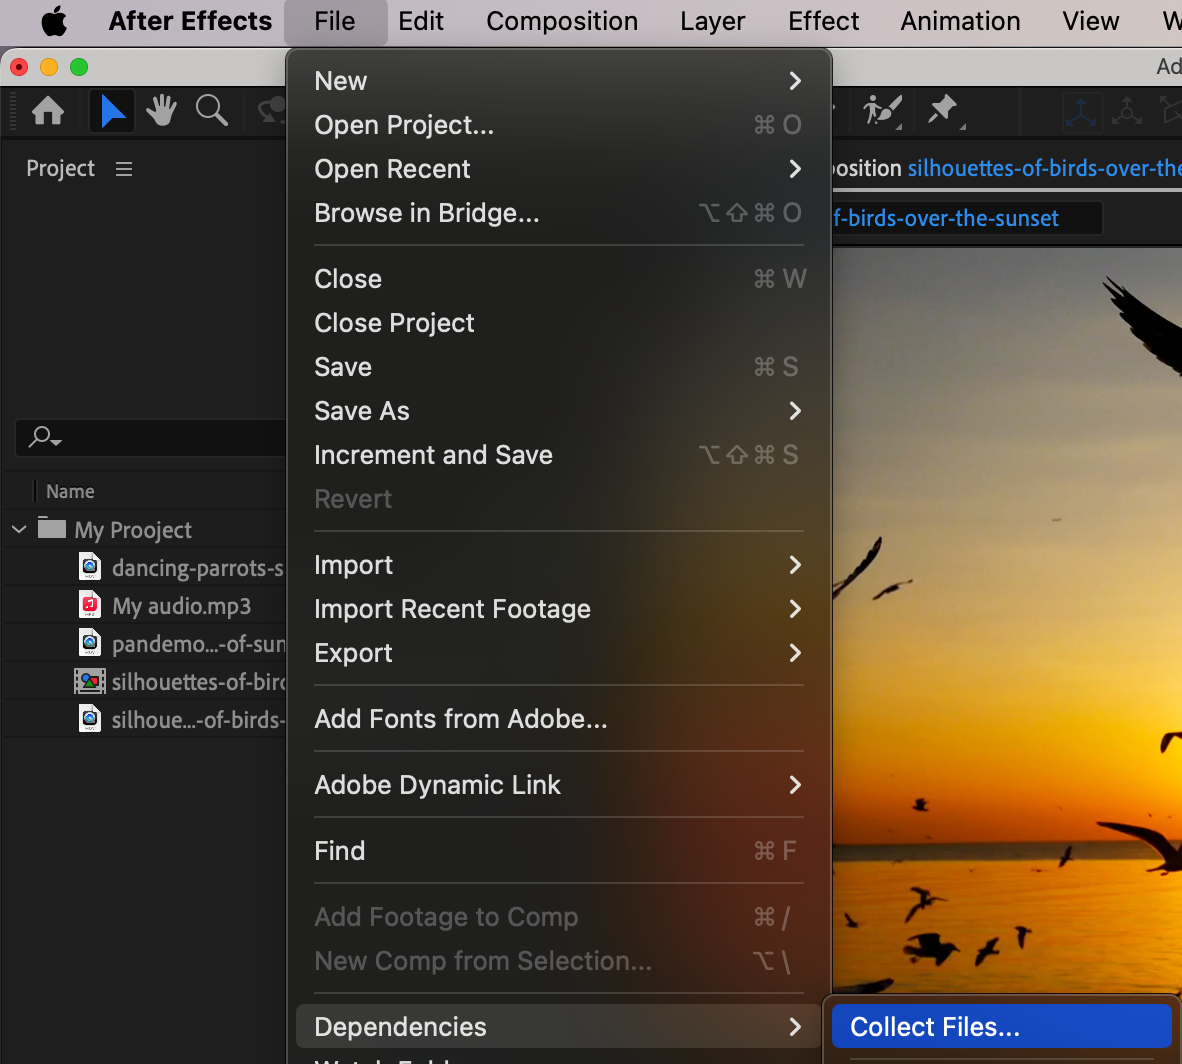The height and width of the screenshot is (1064, 1182).
Task: Expand the Import submenu
Action: [x=795, y=565]
